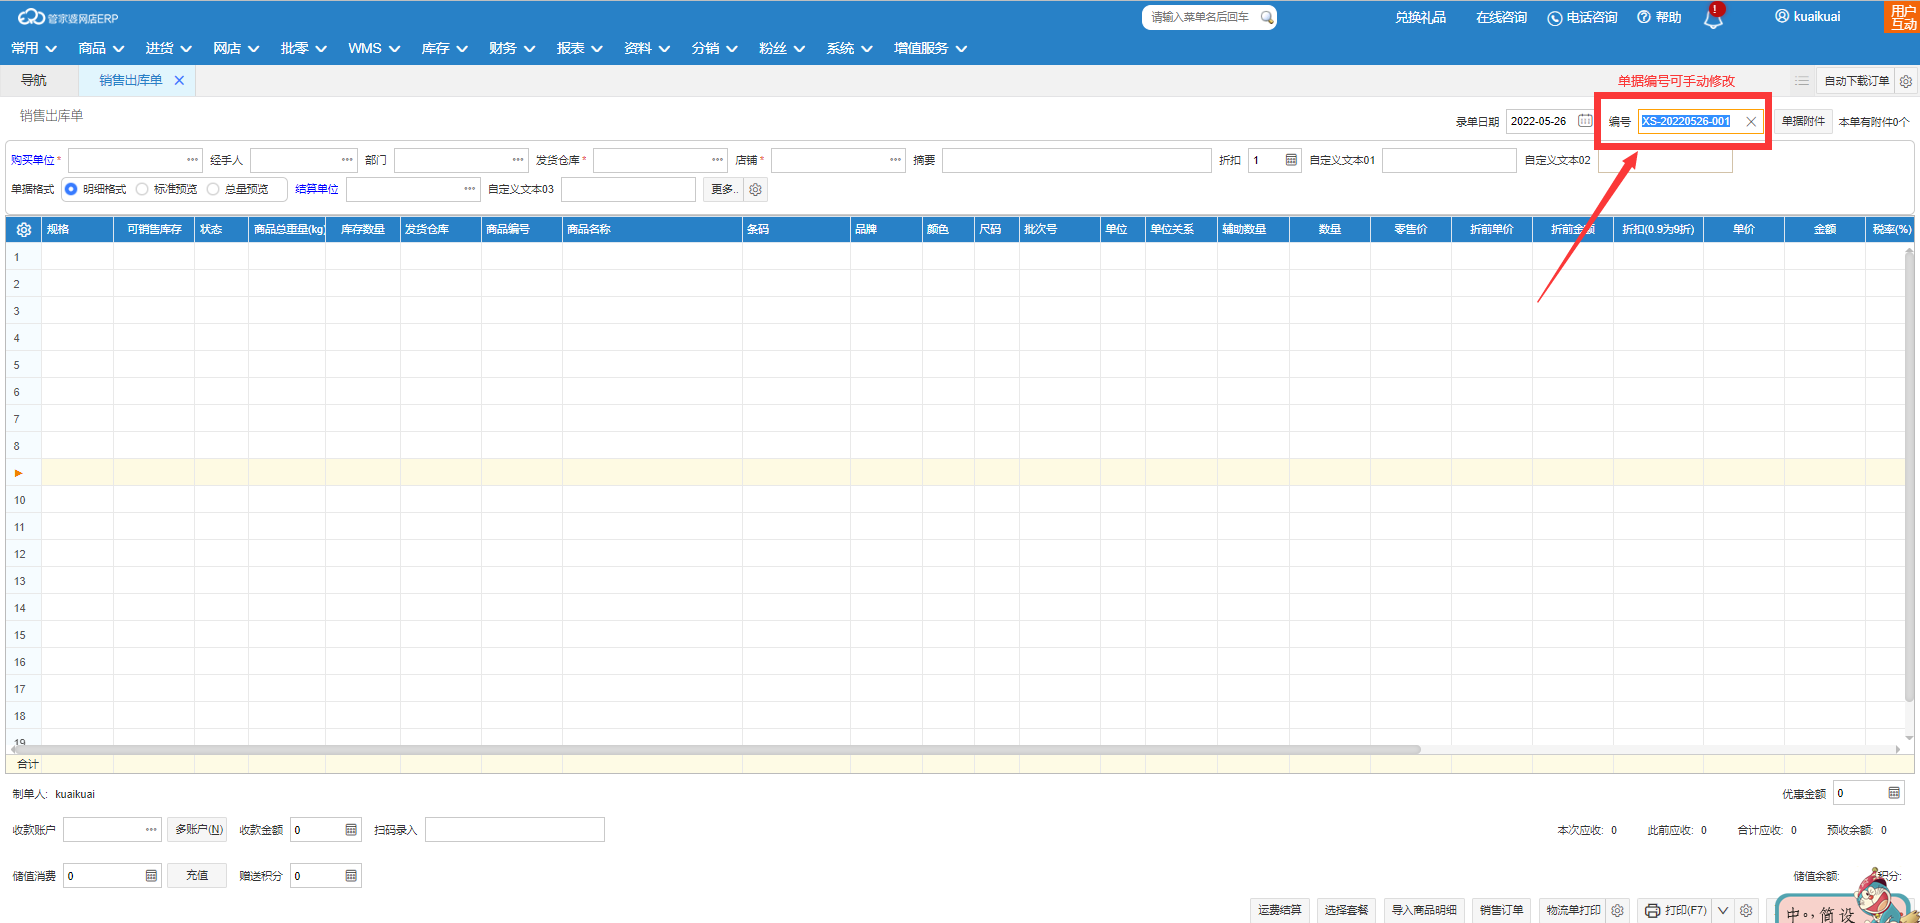Select 明细格式 radio button
Image resolution: width=1920 pixels, height=923 pixels.
pos(71,189)
